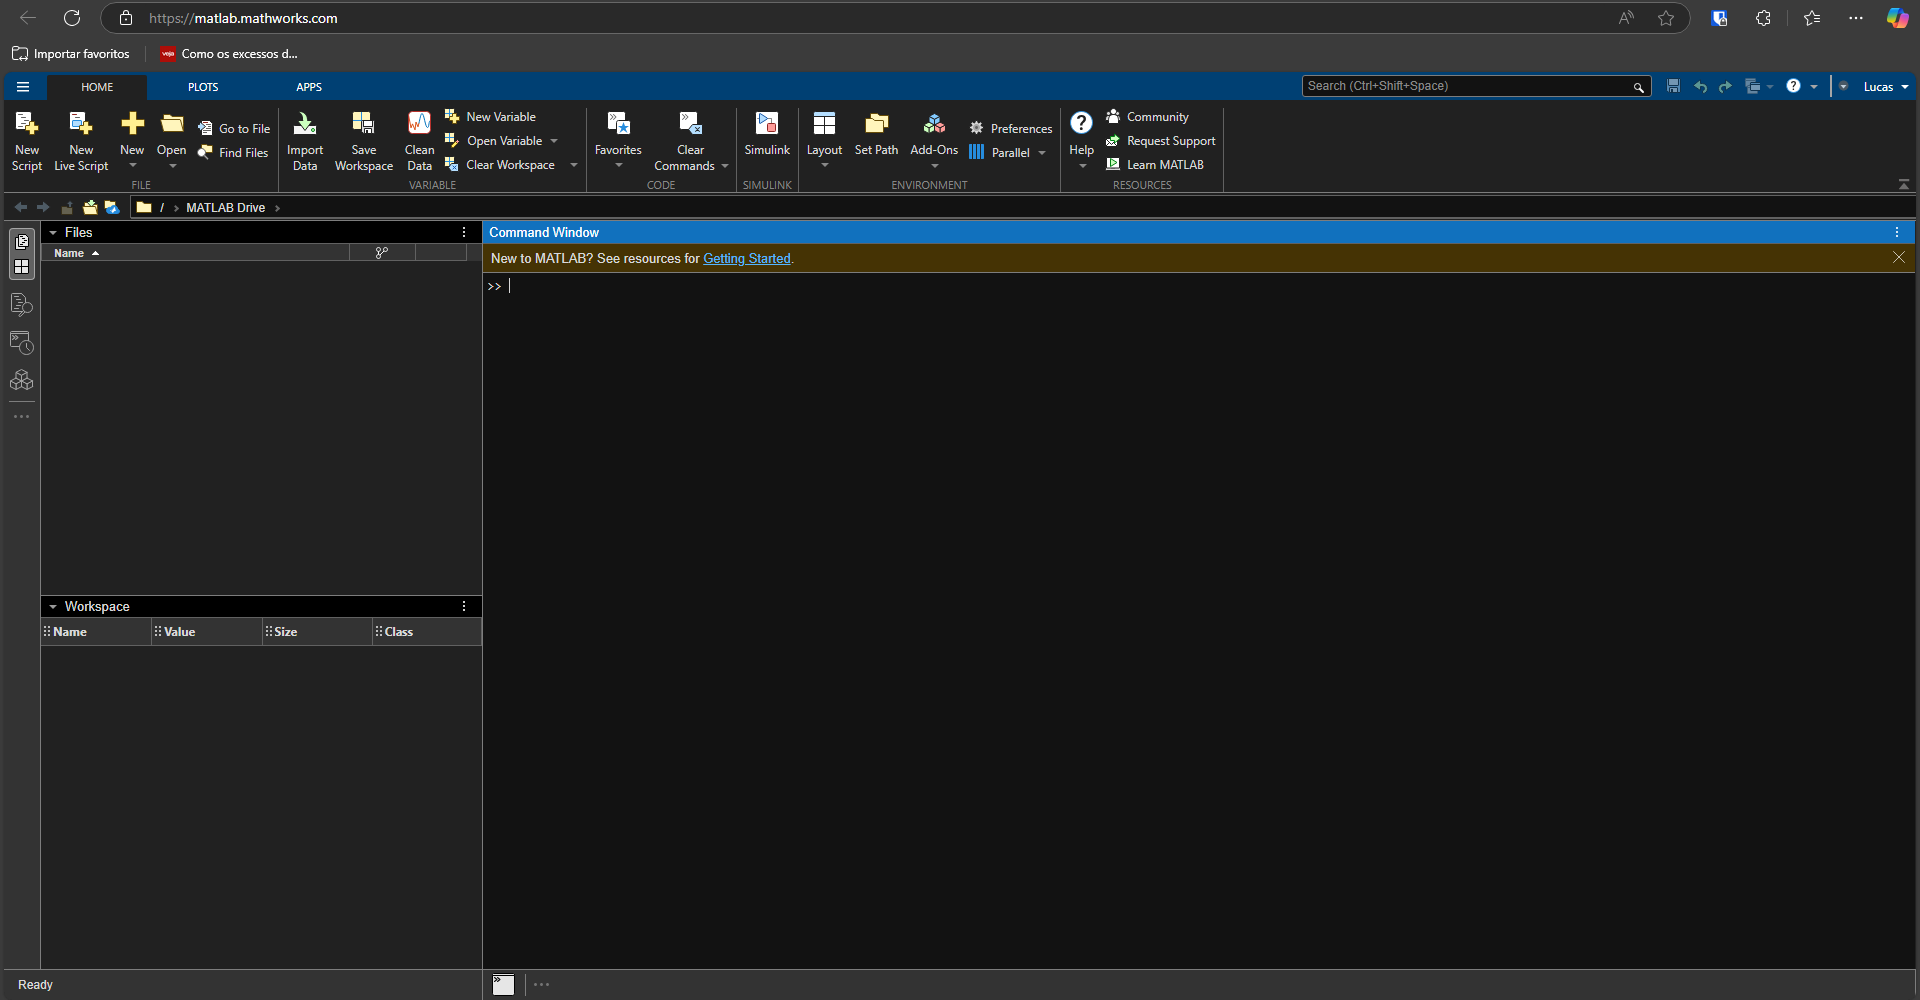Click Workspace Class column header
1920x1000 pixels.
pos(427,632)
